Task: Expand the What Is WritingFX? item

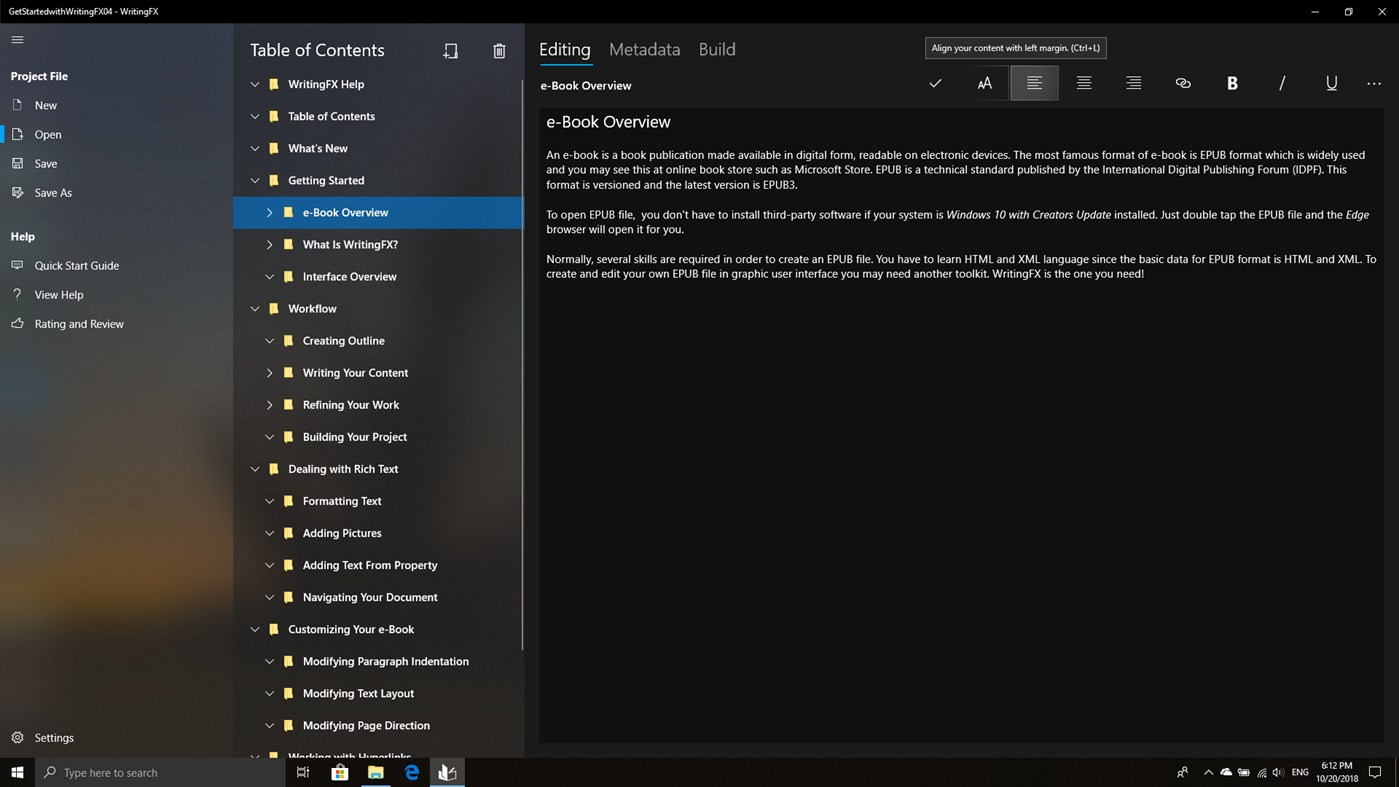Action: tap(269, 244)
